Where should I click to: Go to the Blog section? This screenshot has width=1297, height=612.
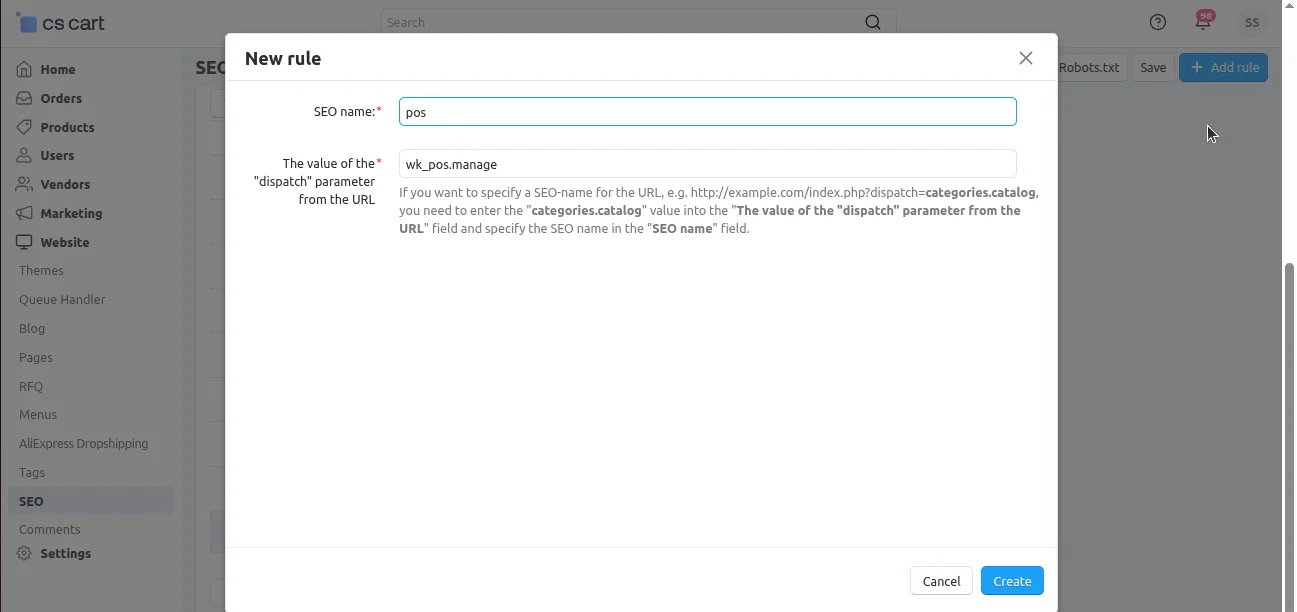coord(32,329)
